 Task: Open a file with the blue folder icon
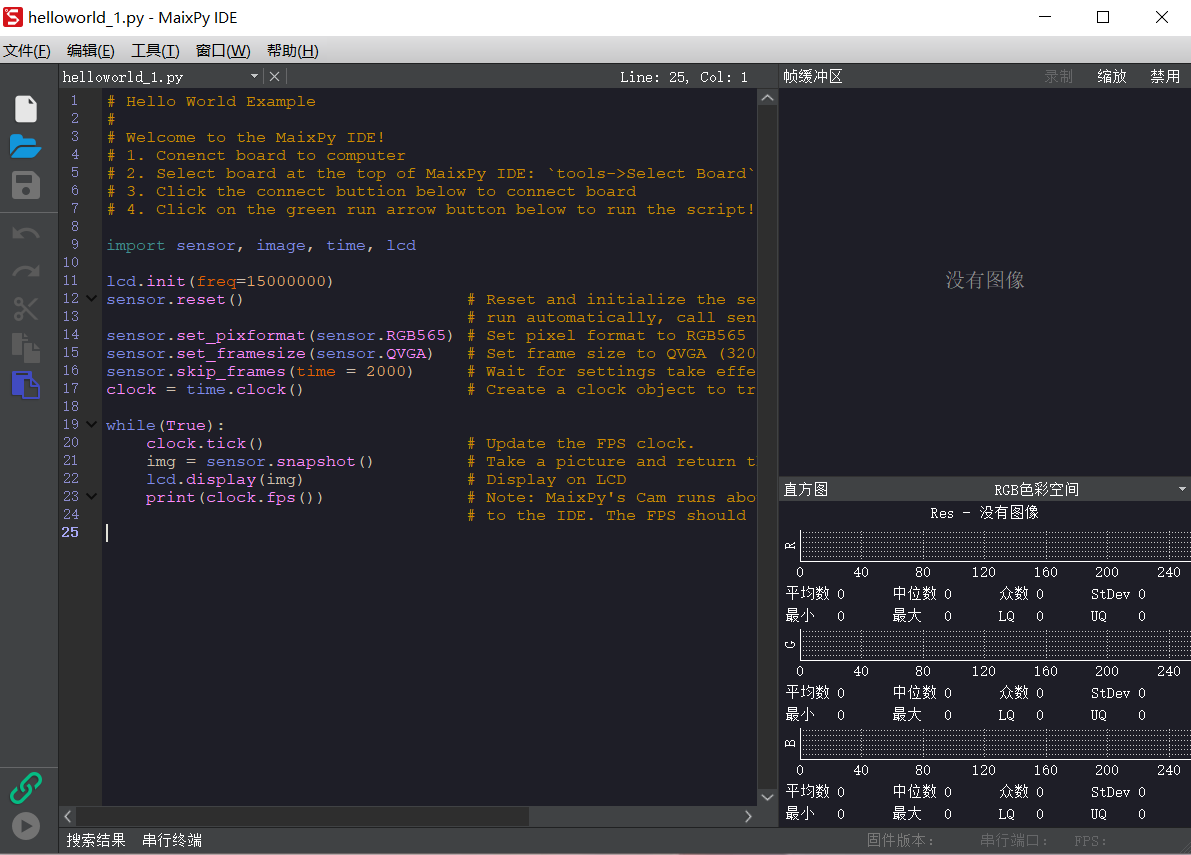pos(26,147)
